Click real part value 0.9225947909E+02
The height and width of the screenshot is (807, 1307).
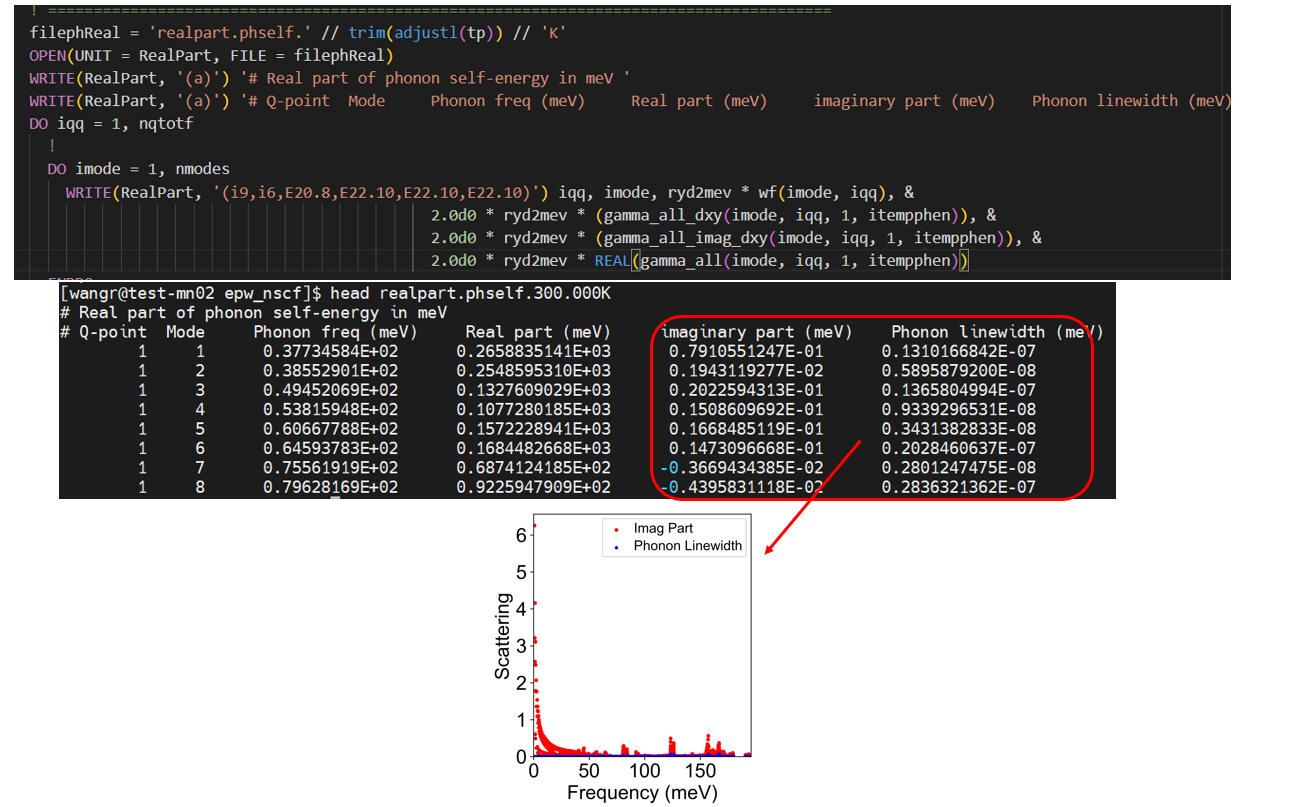[533, 488]
